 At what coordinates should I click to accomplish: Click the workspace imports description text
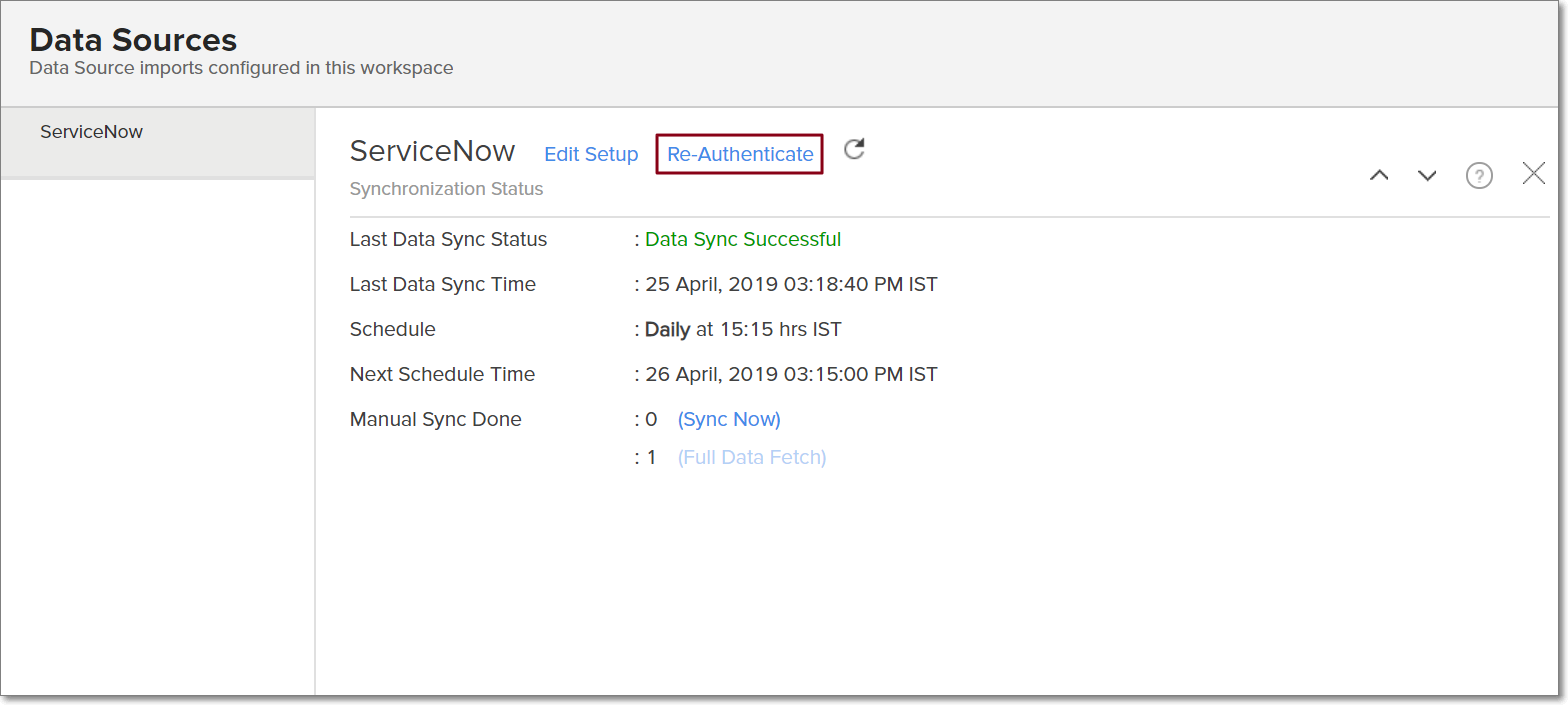coord(241,68)
